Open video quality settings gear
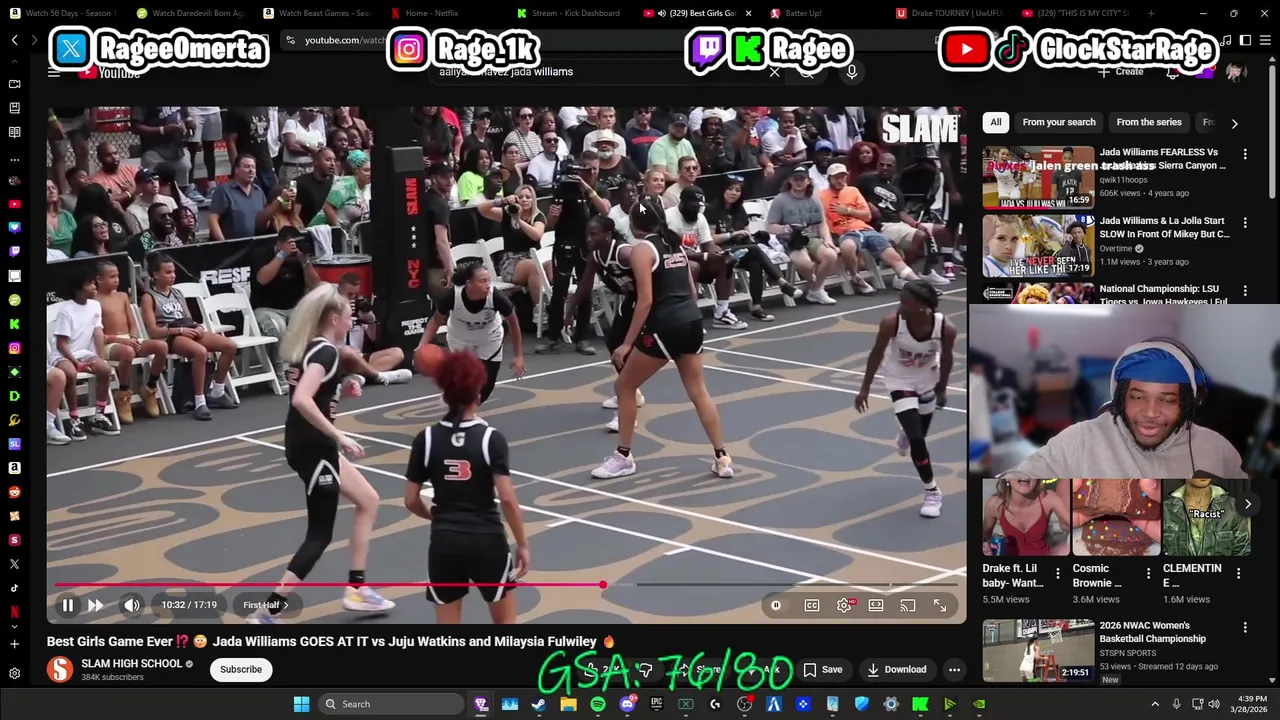The image size is (1280, 720). click(x=844, y=605)
